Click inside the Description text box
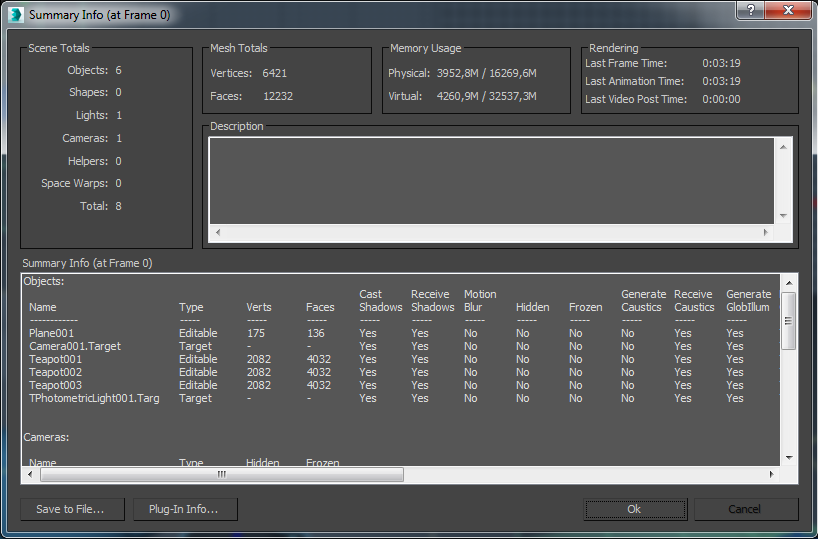Viewport: 818px width, 539px height. click(492, 181)
